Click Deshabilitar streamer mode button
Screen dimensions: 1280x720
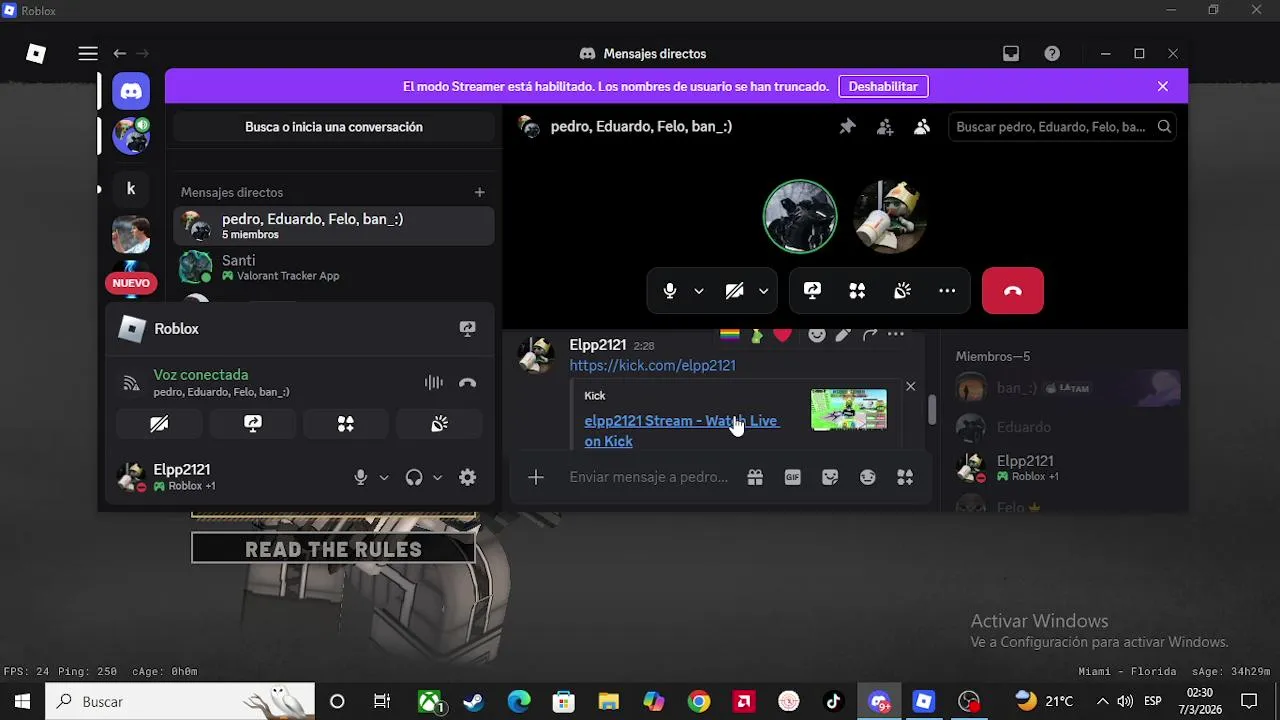pyautogui.click(x=883, y=87)
